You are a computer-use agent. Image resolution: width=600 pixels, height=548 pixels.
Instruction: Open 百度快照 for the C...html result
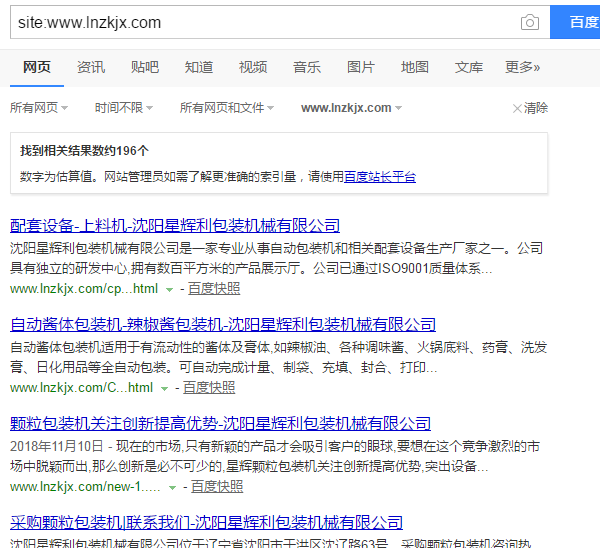pyautogui.click(x=209, y=388)
